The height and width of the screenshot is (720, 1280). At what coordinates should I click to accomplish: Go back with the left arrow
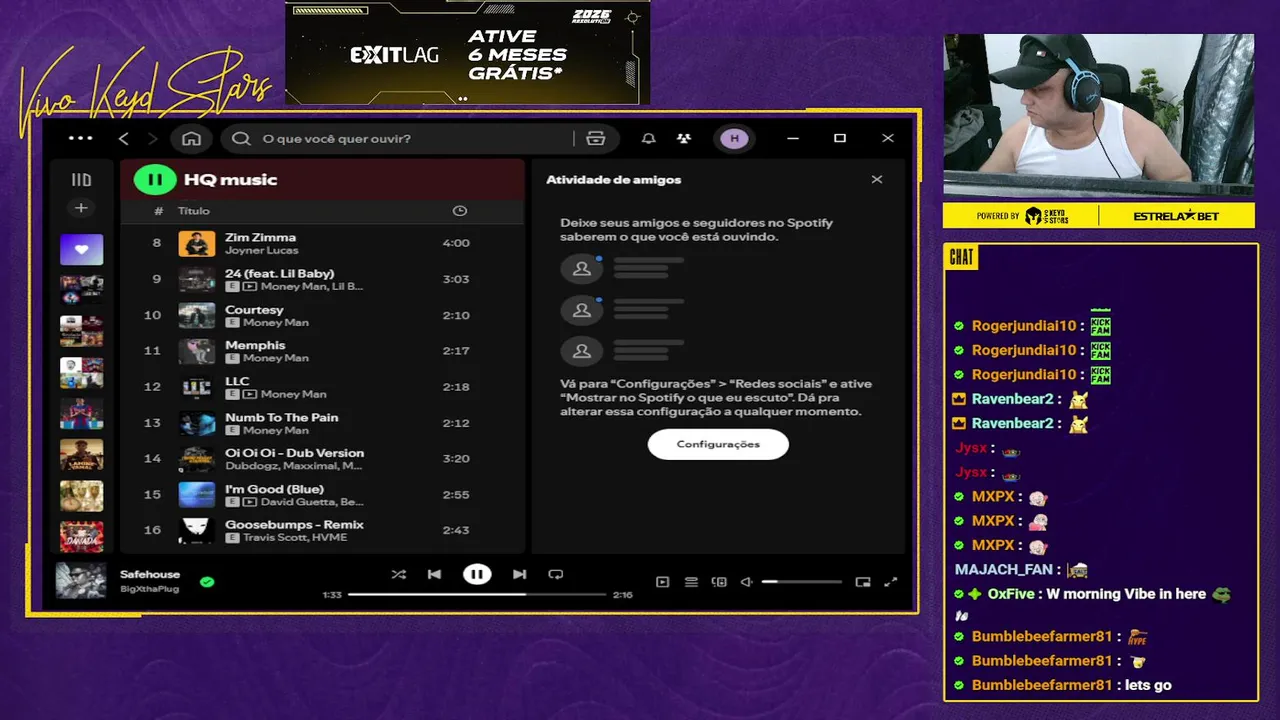coord(124,139)
